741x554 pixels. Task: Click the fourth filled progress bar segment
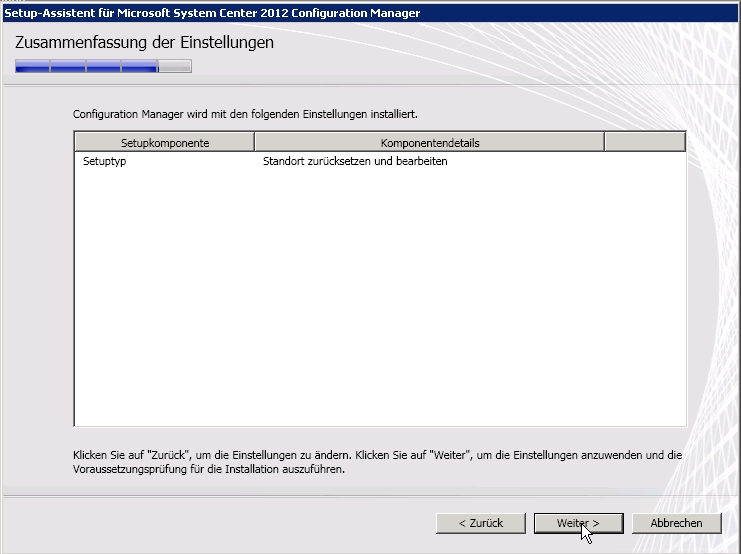[x=140, y=67]
